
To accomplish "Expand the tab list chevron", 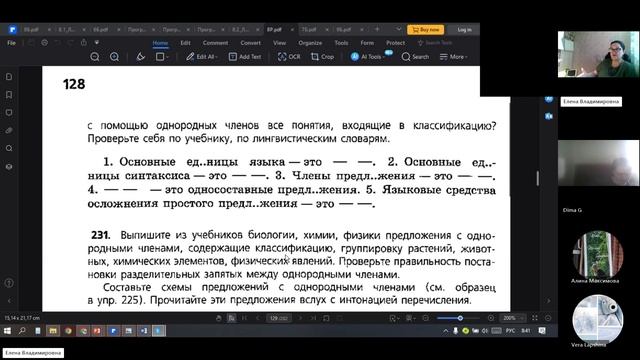I will coord(398,29).
